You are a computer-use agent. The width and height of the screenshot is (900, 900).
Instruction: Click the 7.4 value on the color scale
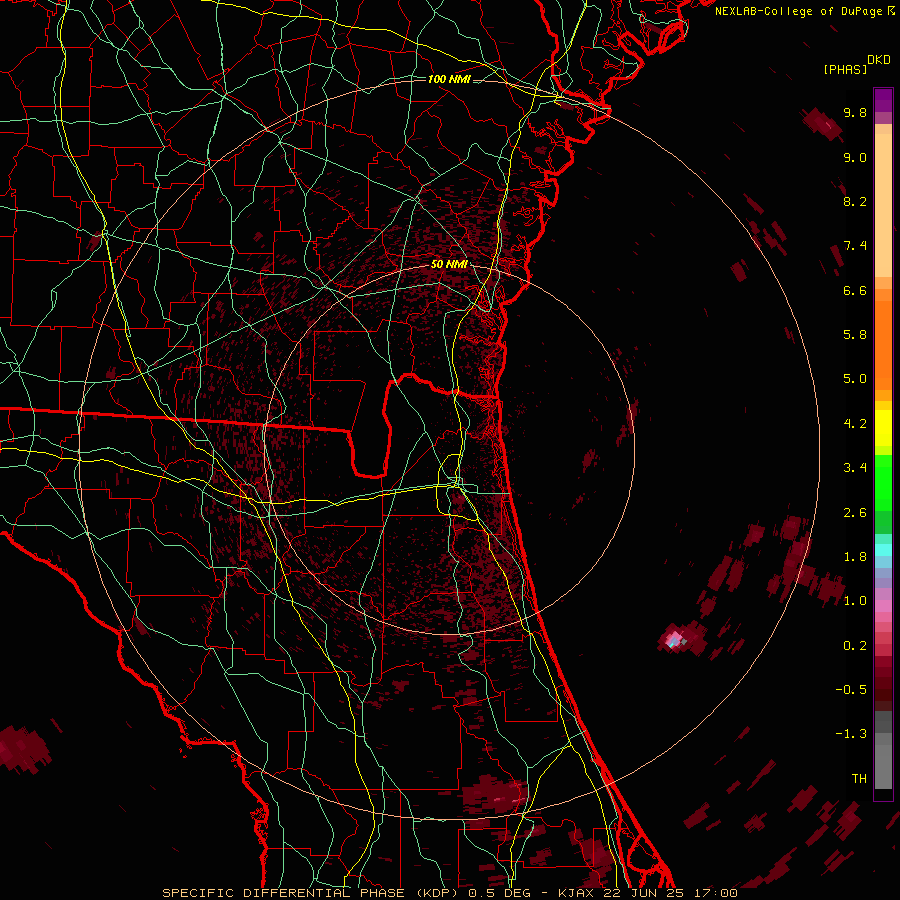coord(855,246)
